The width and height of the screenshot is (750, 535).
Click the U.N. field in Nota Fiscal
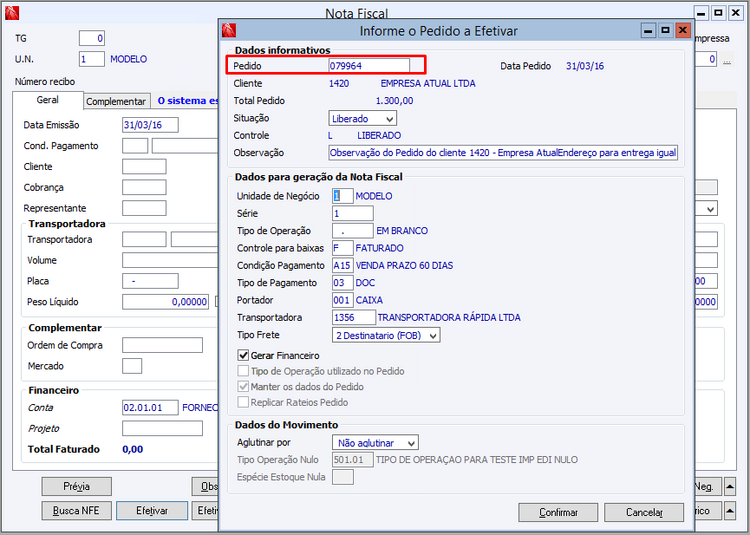pos(91,59)
